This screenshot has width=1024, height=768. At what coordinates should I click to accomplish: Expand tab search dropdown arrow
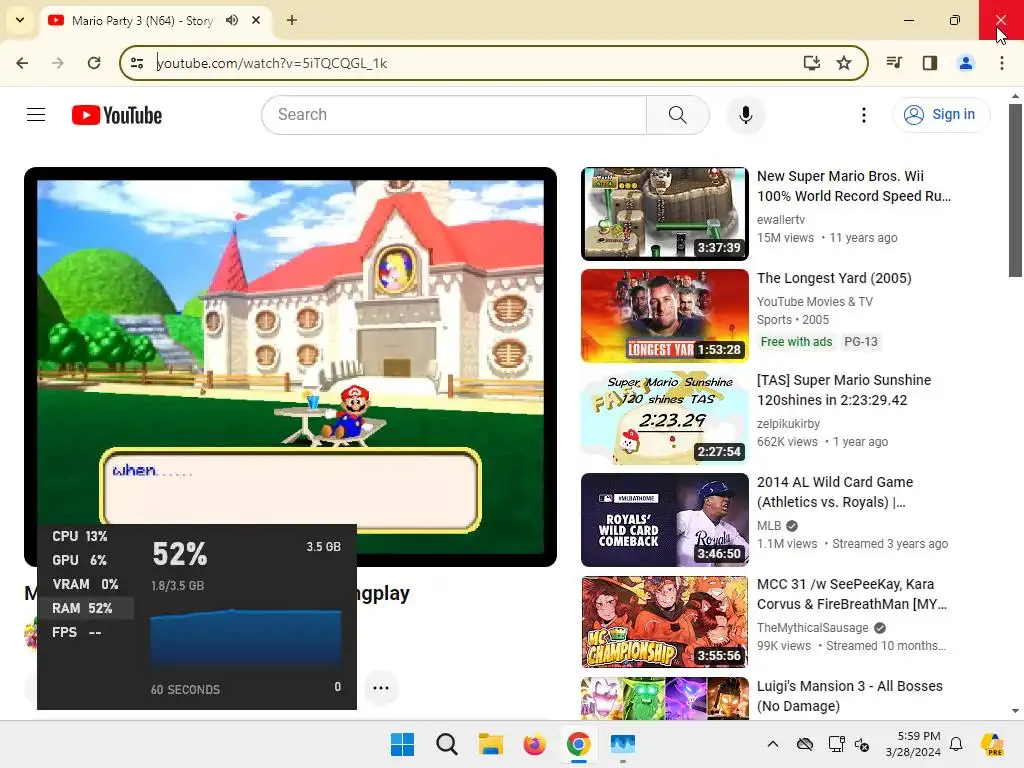tap(20, 20)
